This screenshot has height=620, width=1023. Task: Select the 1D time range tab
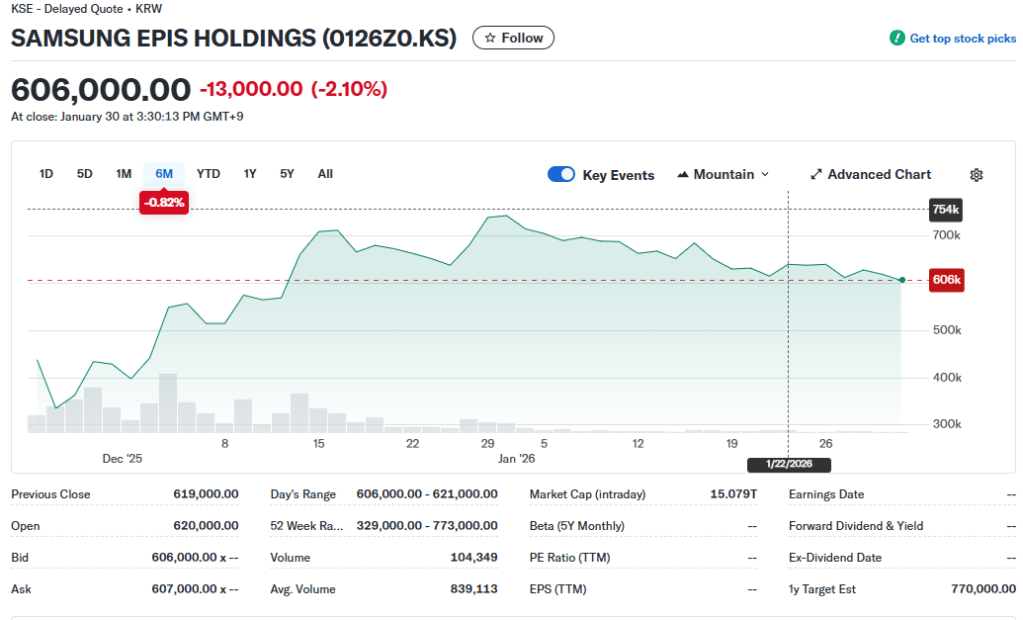46,174
